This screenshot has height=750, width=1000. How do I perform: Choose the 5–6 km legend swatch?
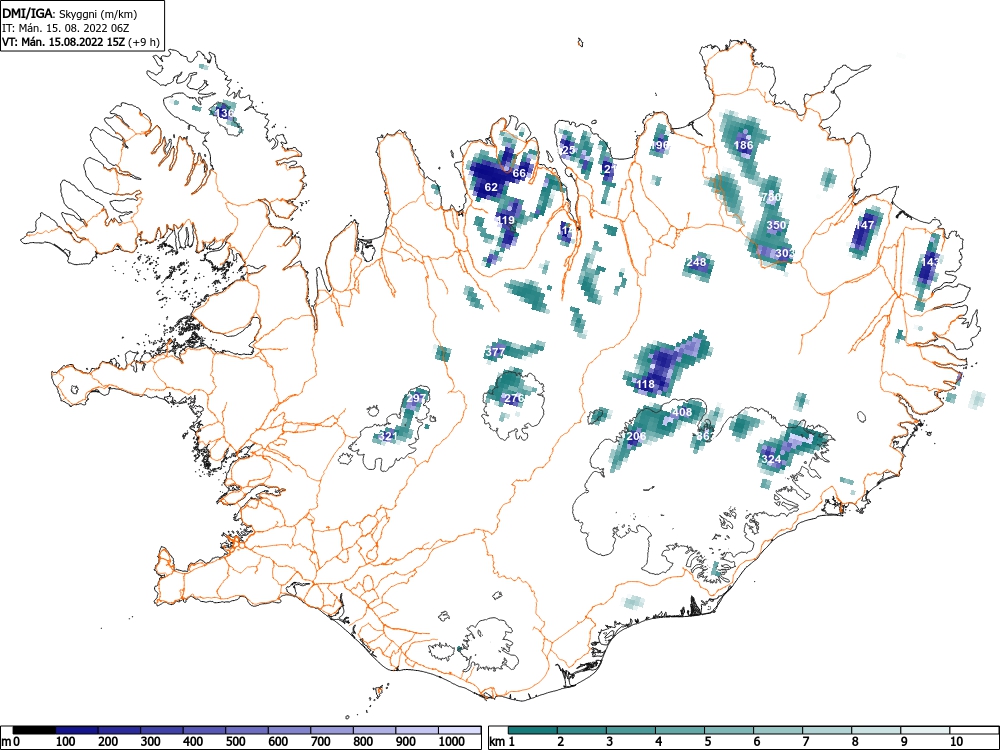tap(729, 730)
